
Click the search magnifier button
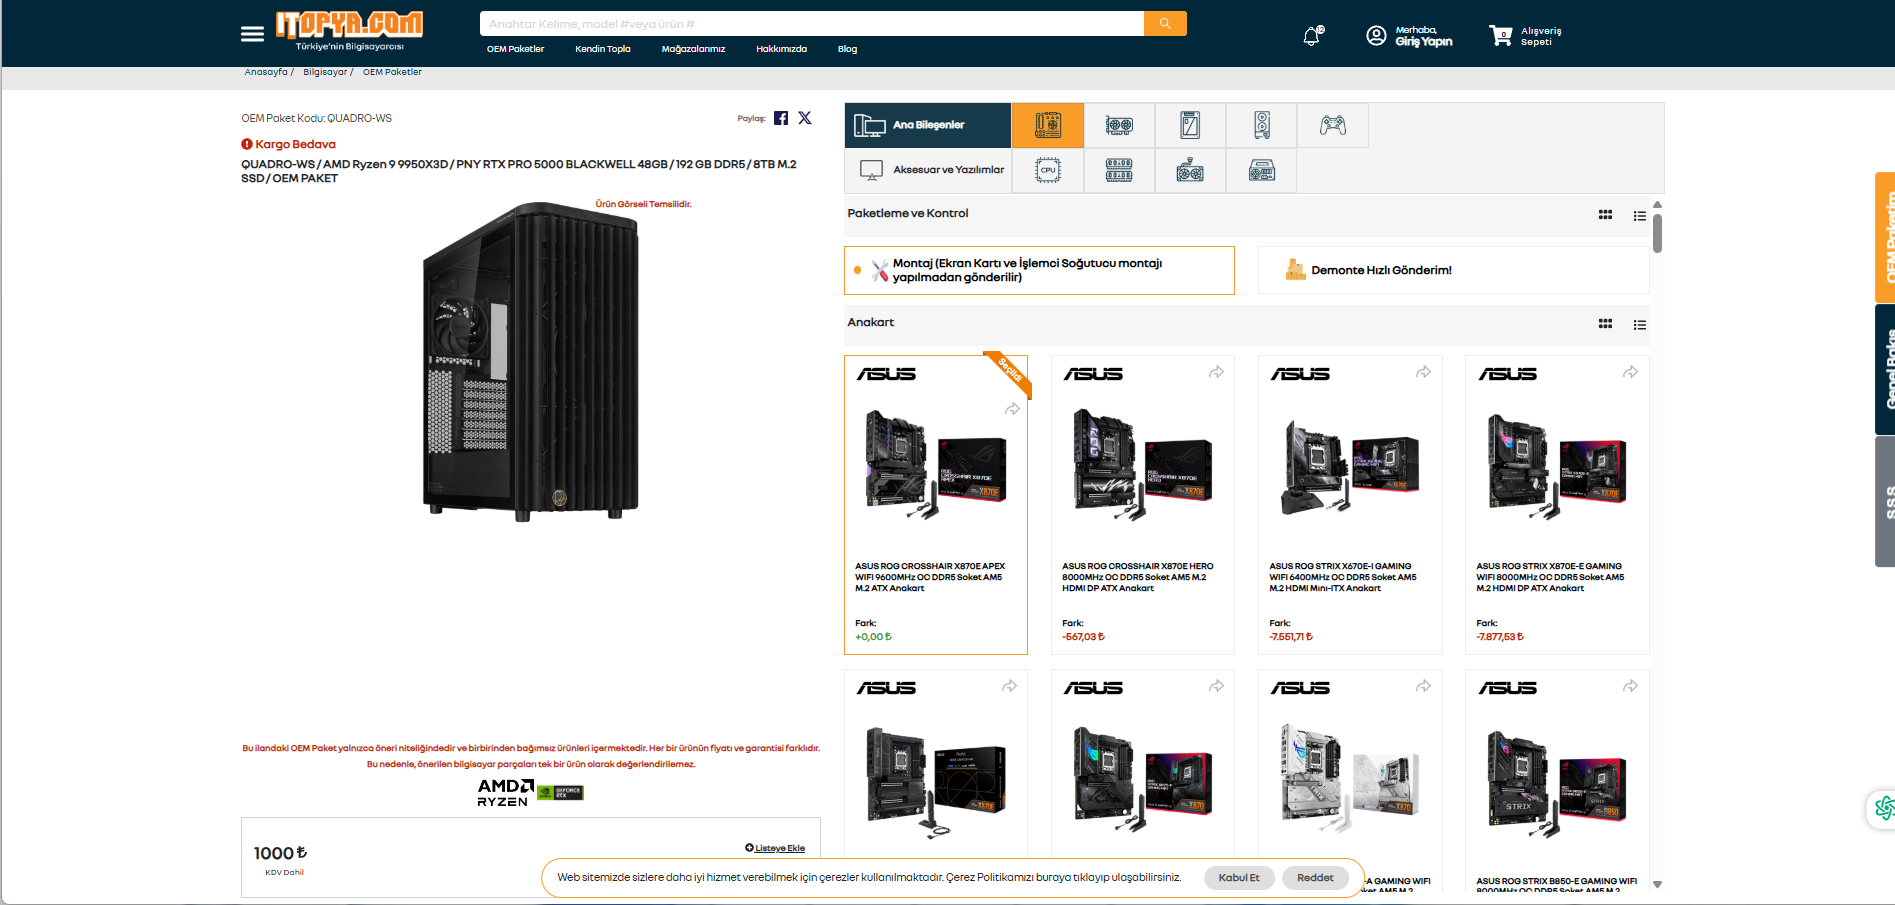click(1165, 24)
